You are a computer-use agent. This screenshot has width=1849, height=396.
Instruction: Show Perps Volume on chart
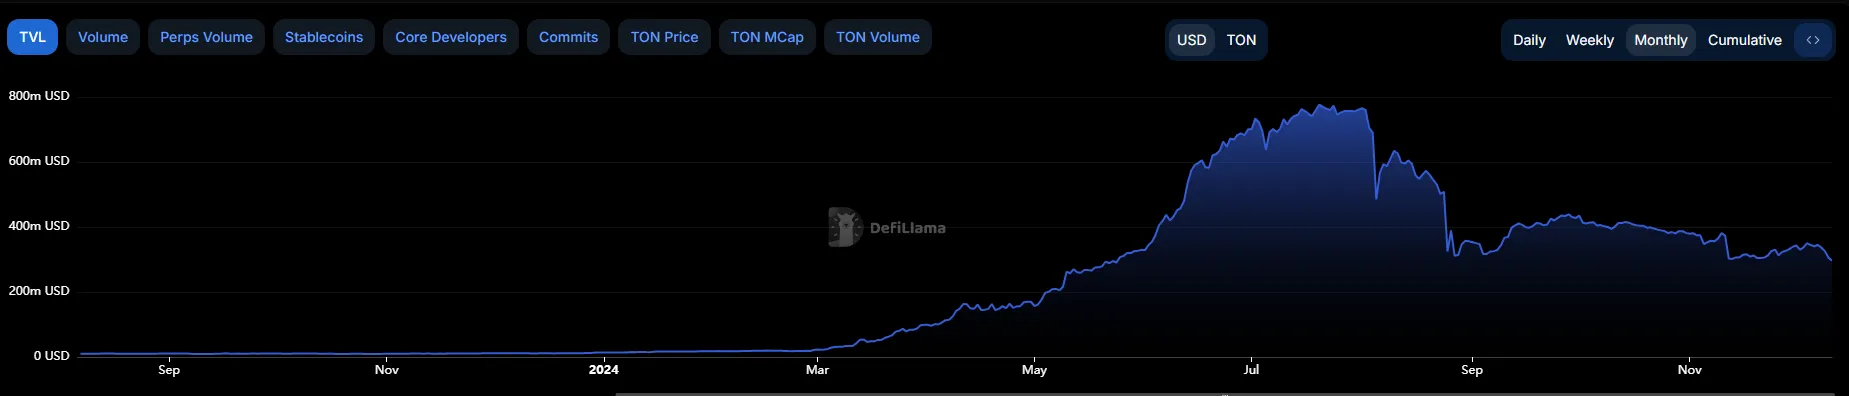point(206,37)
